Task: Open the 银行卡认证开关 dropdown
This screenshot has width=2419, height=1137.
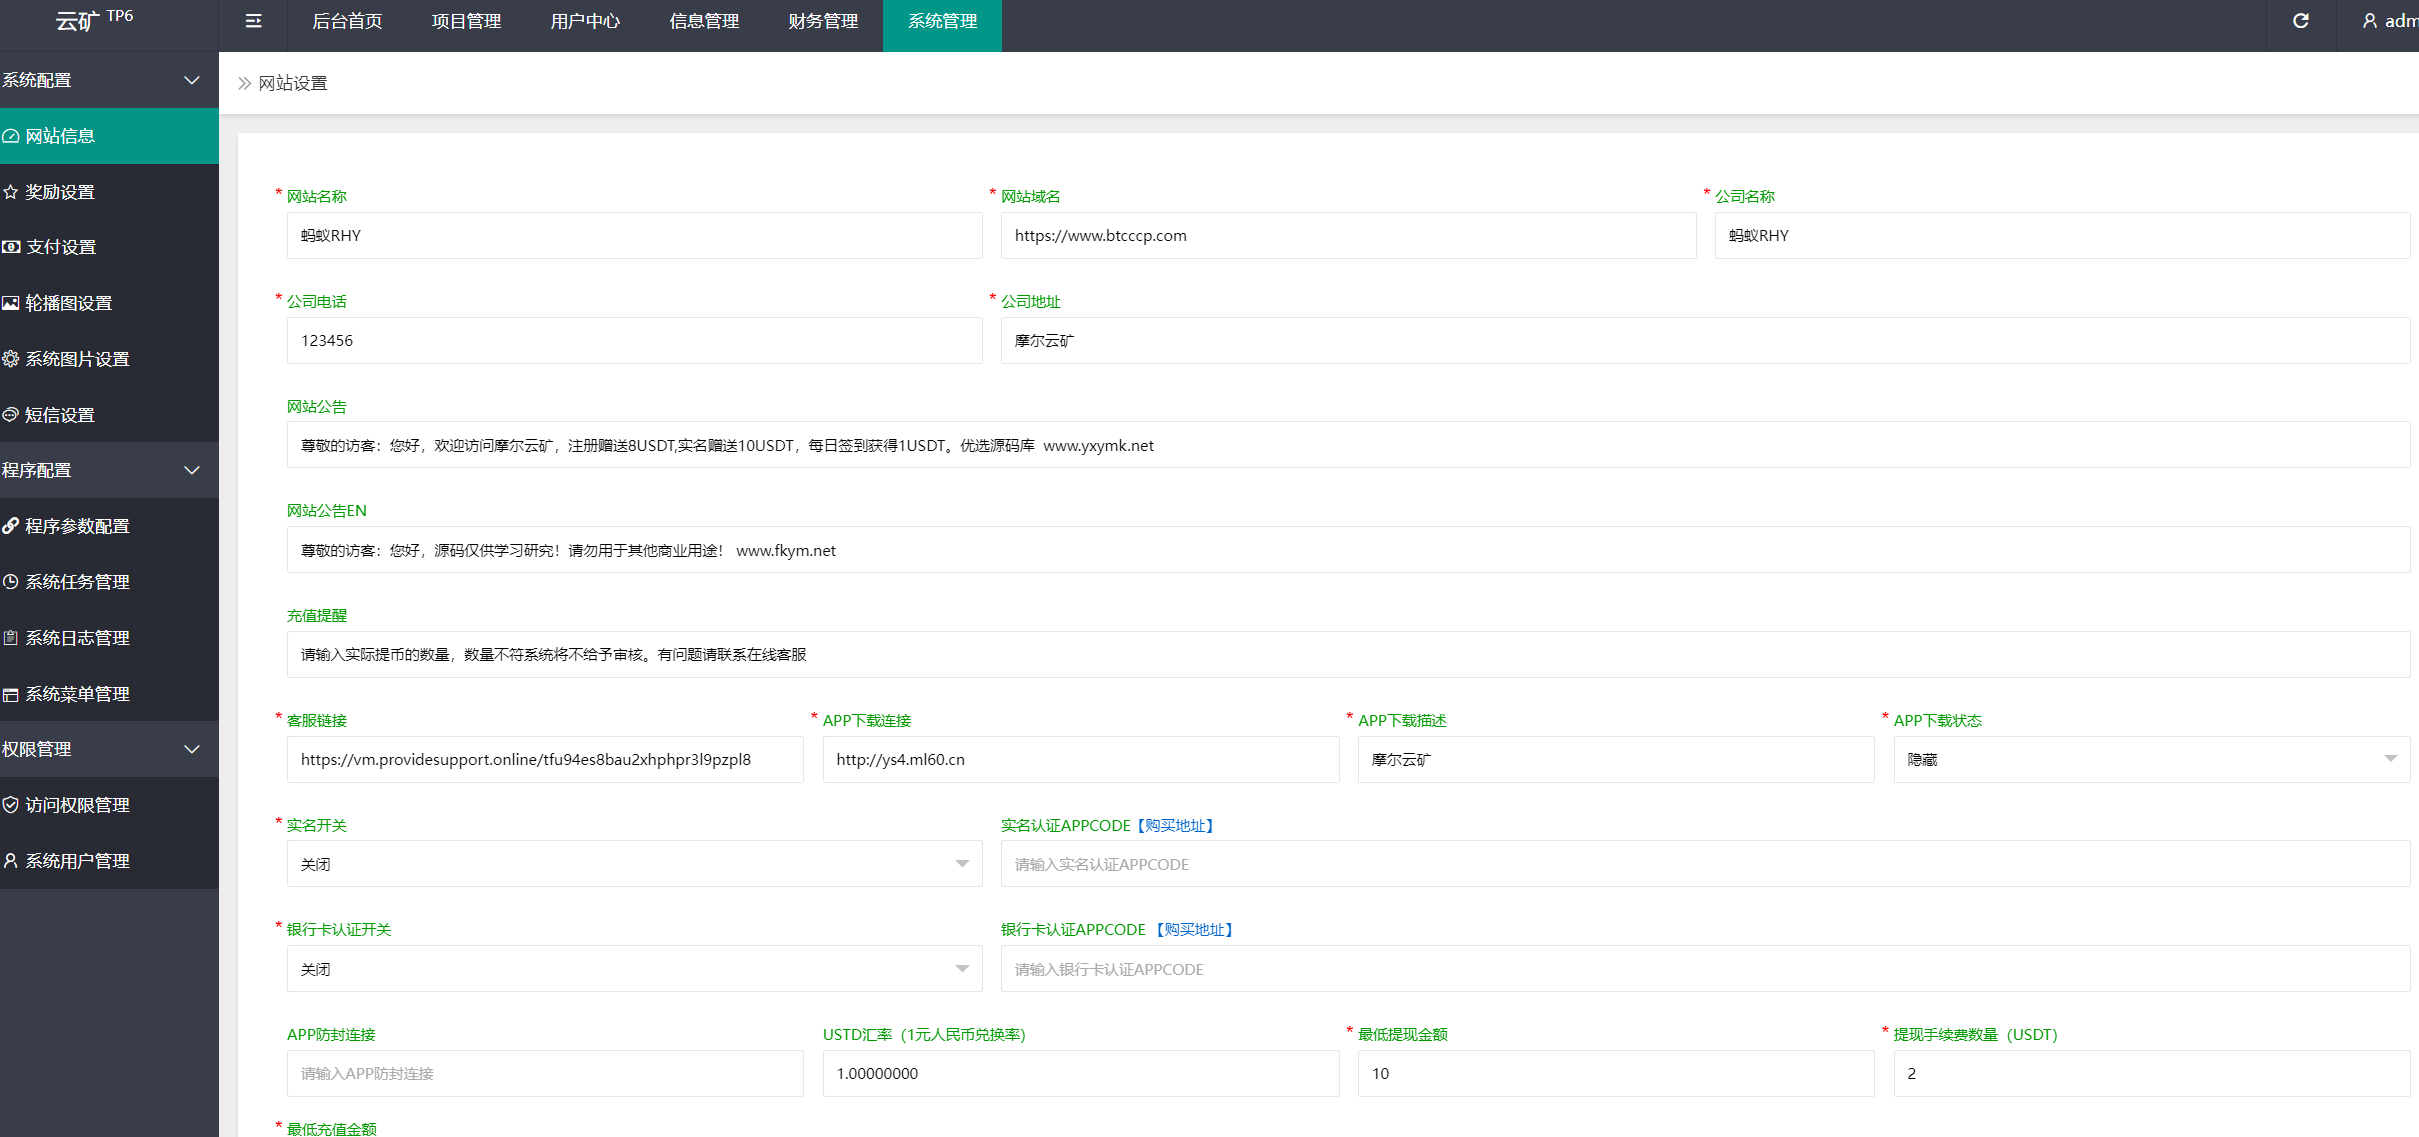Action: pos(634,969)
